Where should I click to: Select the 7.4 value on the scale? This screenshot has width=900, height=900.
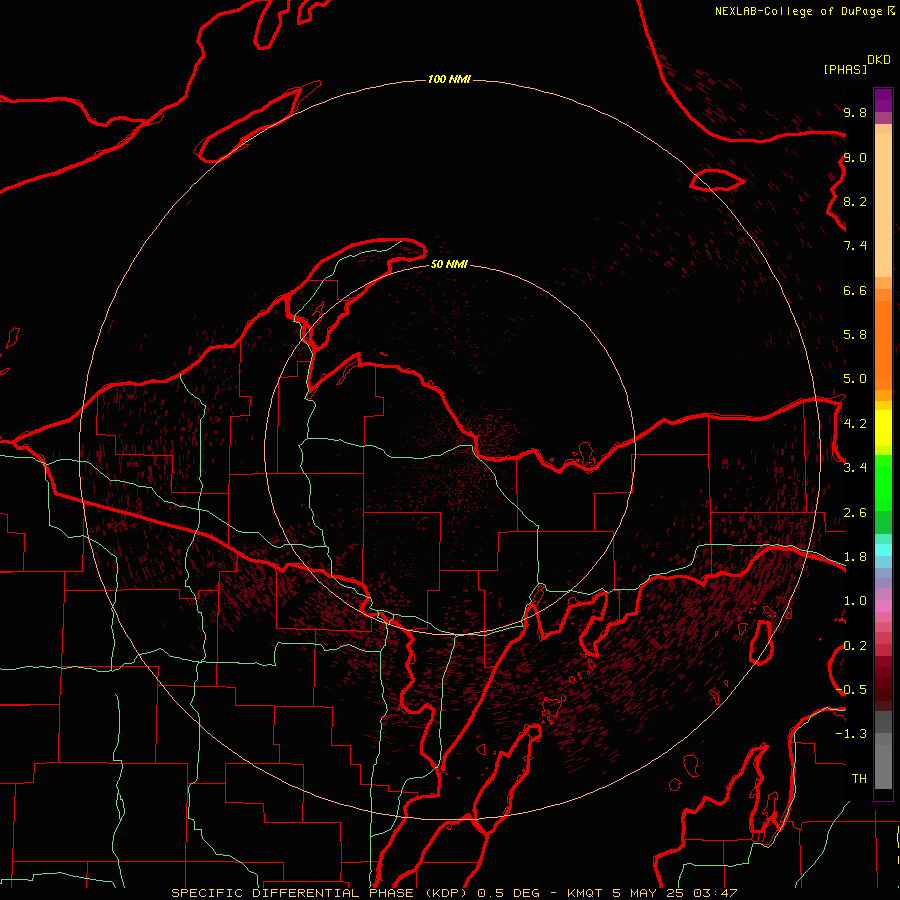coord(855,246)
